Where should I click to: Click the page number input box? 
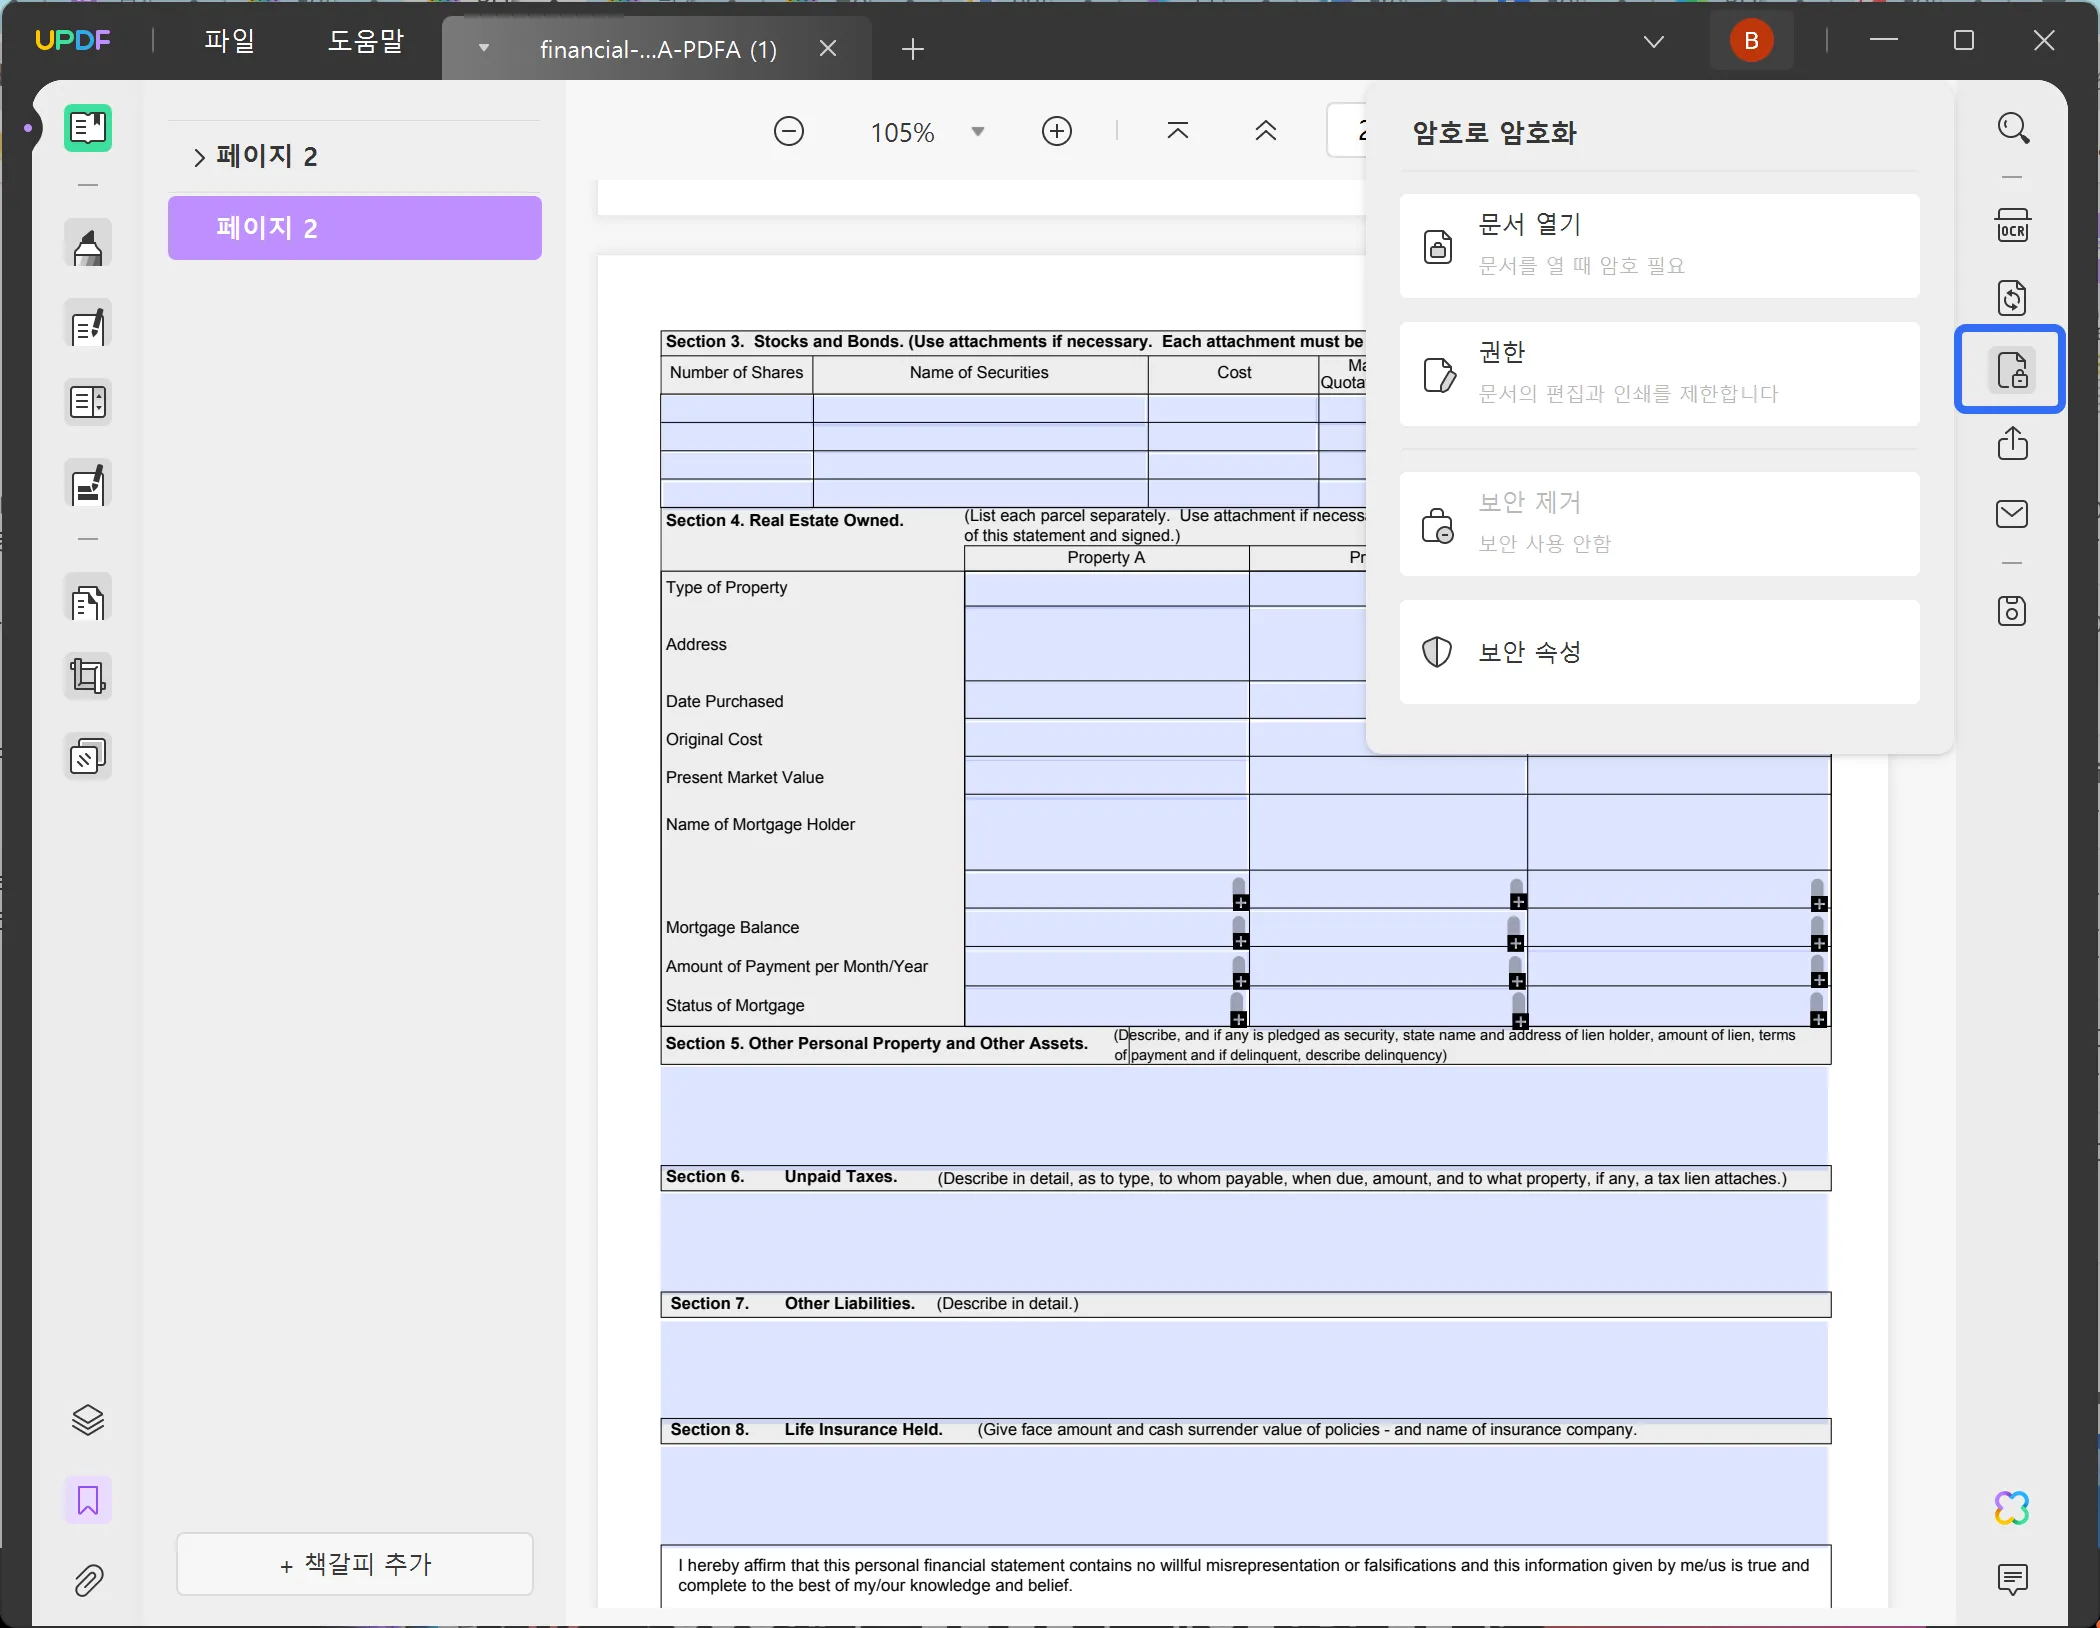pos(1347,130)
